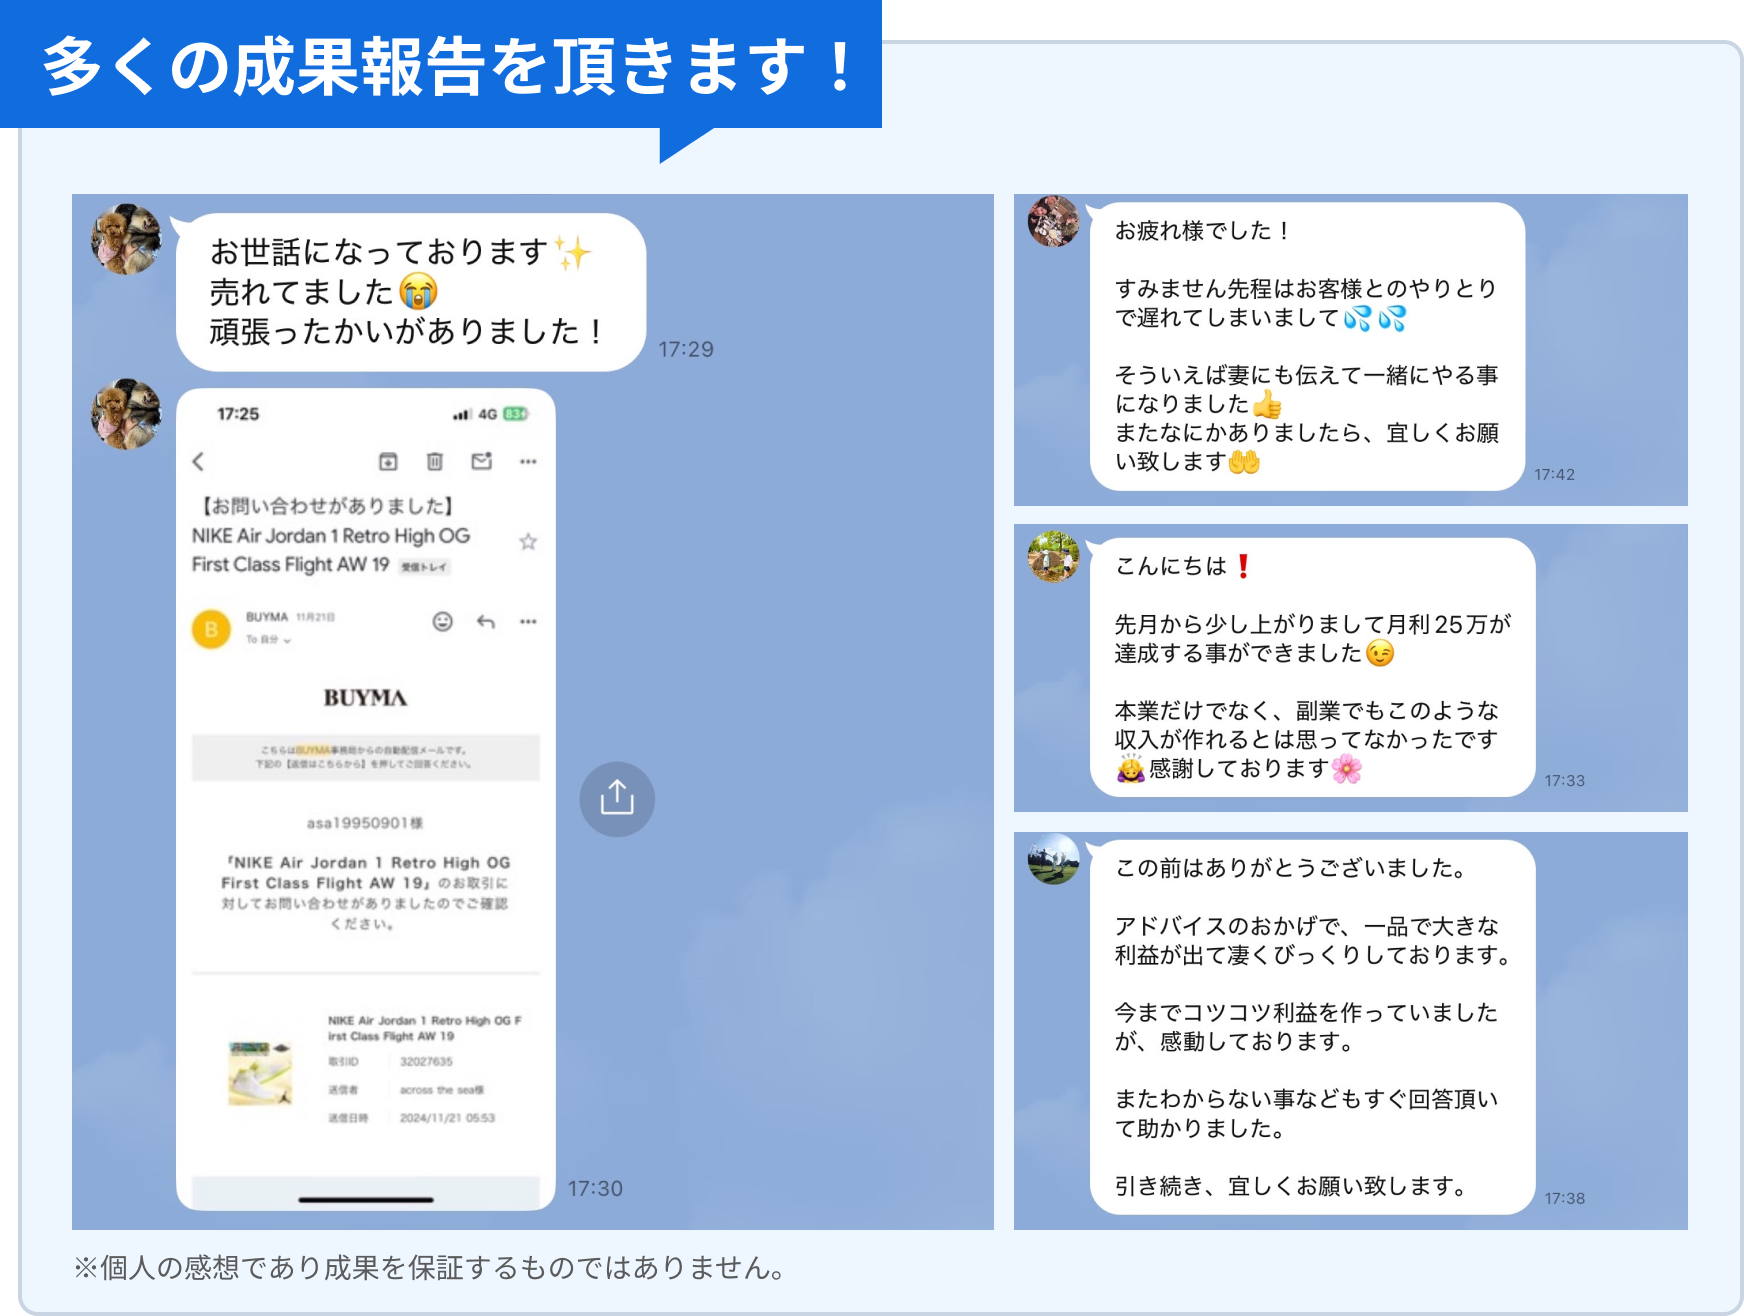Click the yellow 'B' BUYMA sender avatar
Image resolution: width=1744 pixels, height=1316 pixels.
[x=211, y=629]
